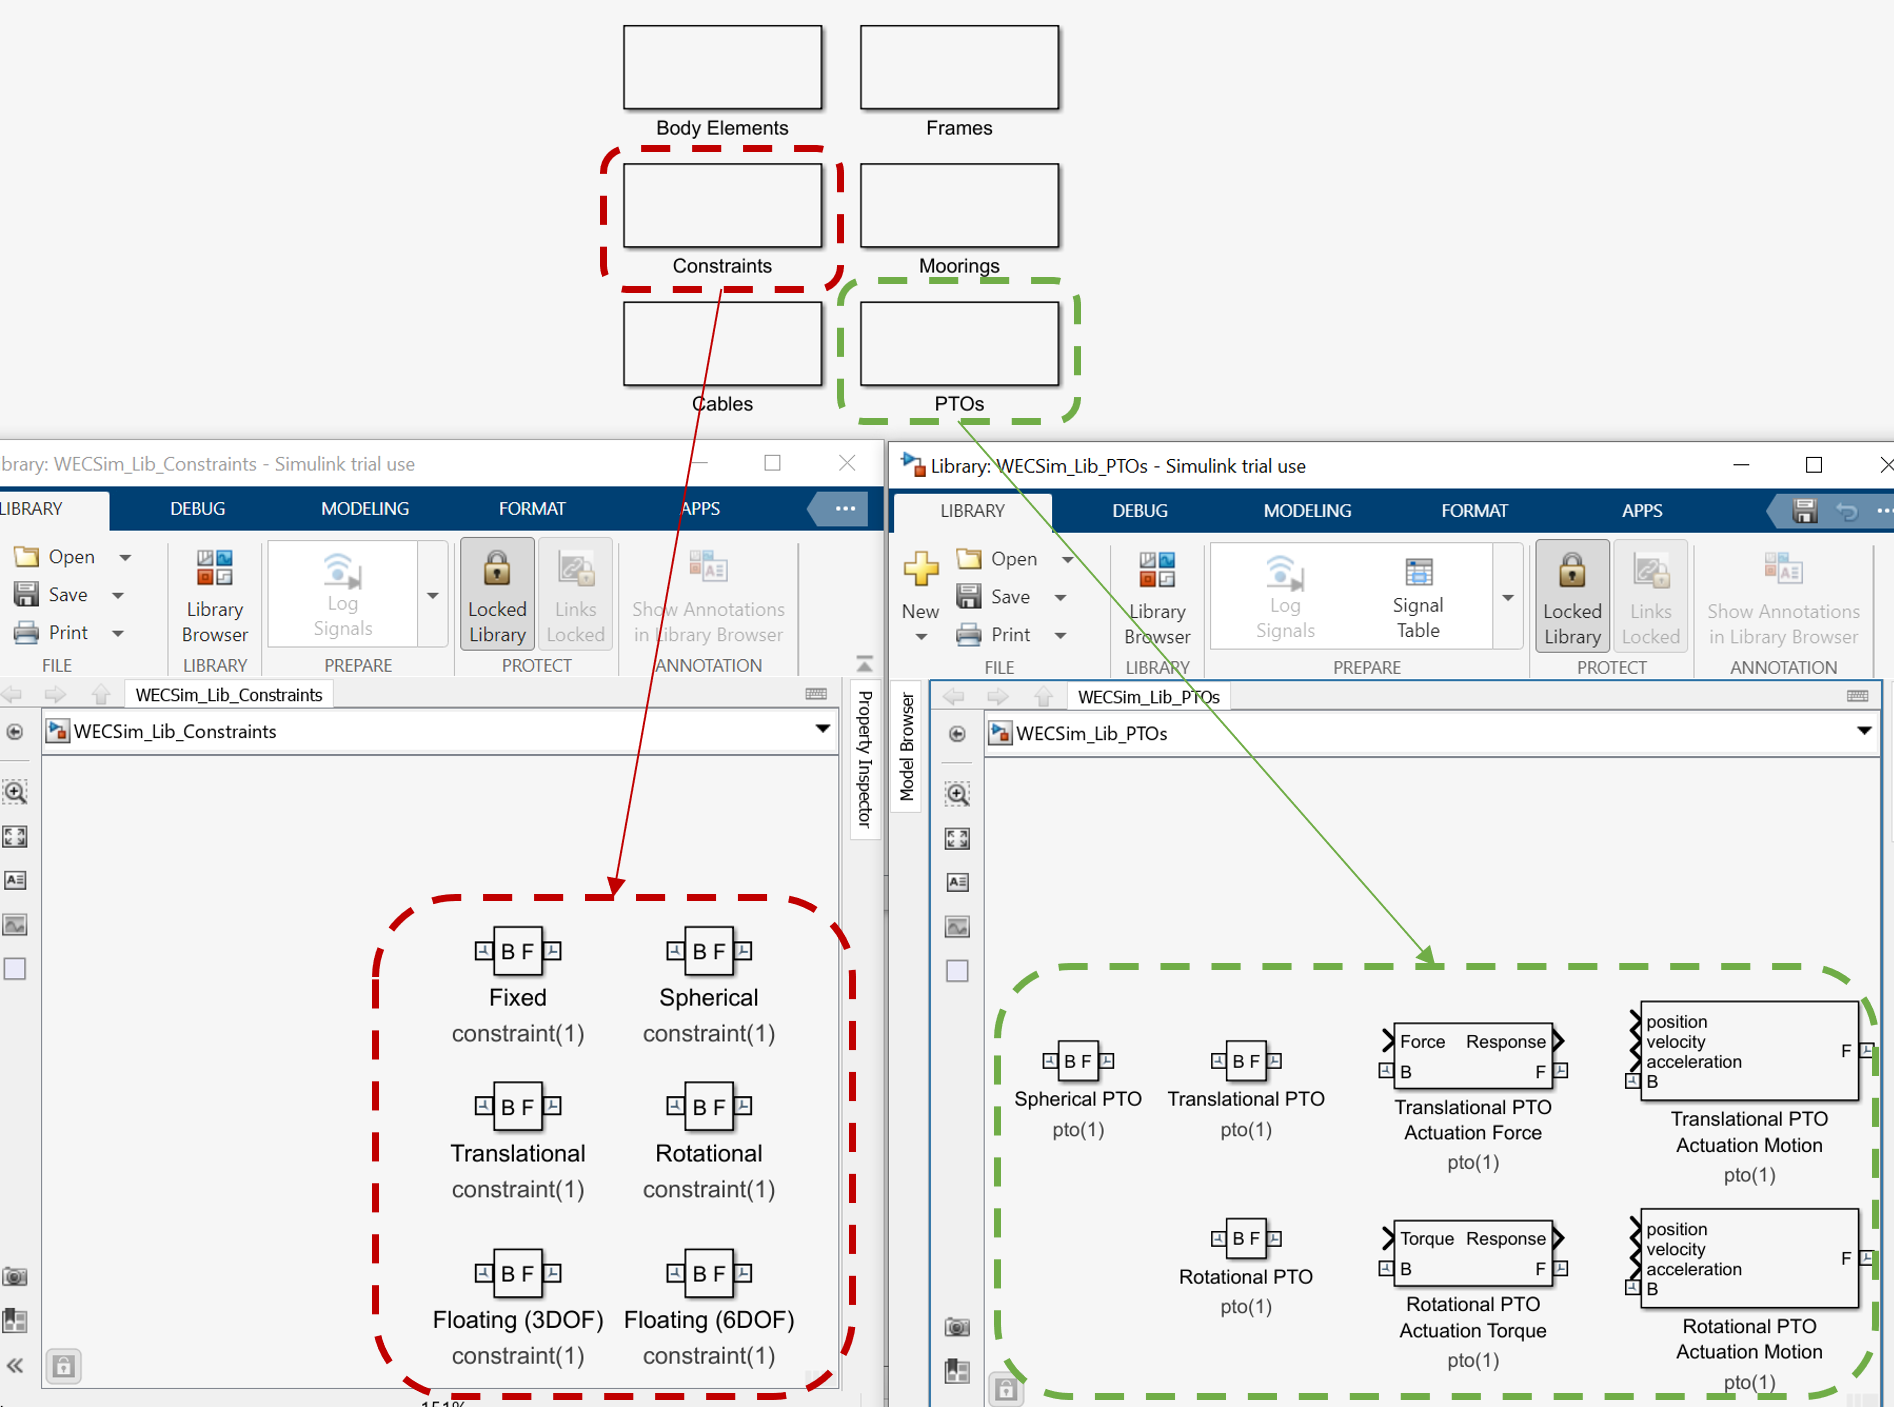Switch to APPS tab in Constraints window
The image size is (1894, 1407).
coord(700,508)
